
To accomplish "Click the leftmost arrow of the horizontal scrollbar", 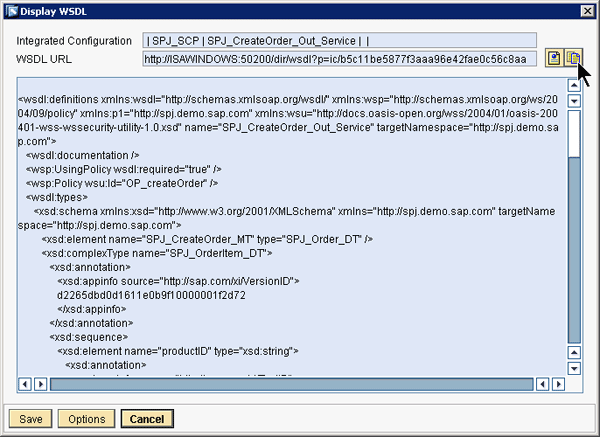I will tap(24, 383).
